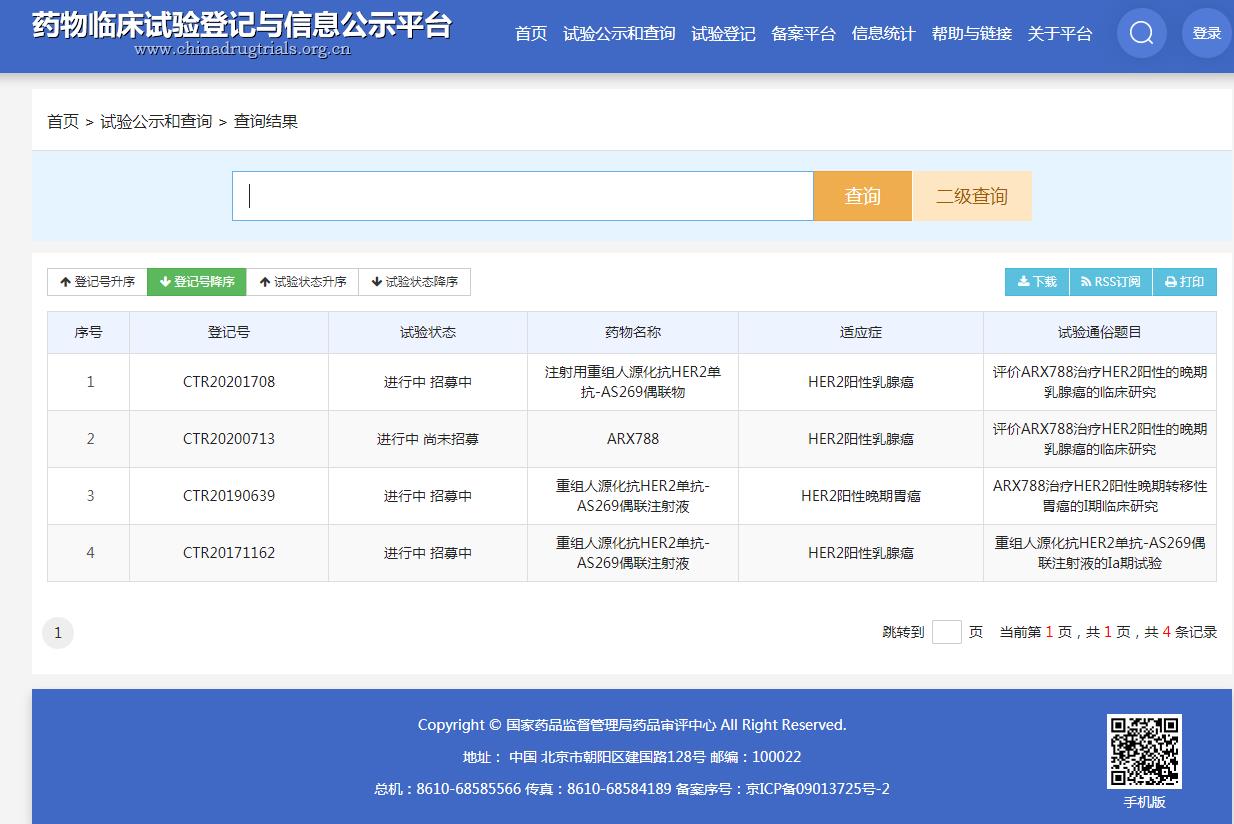The height and width of the screenshot is (824, 1234).
Task: Sort by 登记号升序 ascending
Action: pyautogui.click(x=97, y=282)
